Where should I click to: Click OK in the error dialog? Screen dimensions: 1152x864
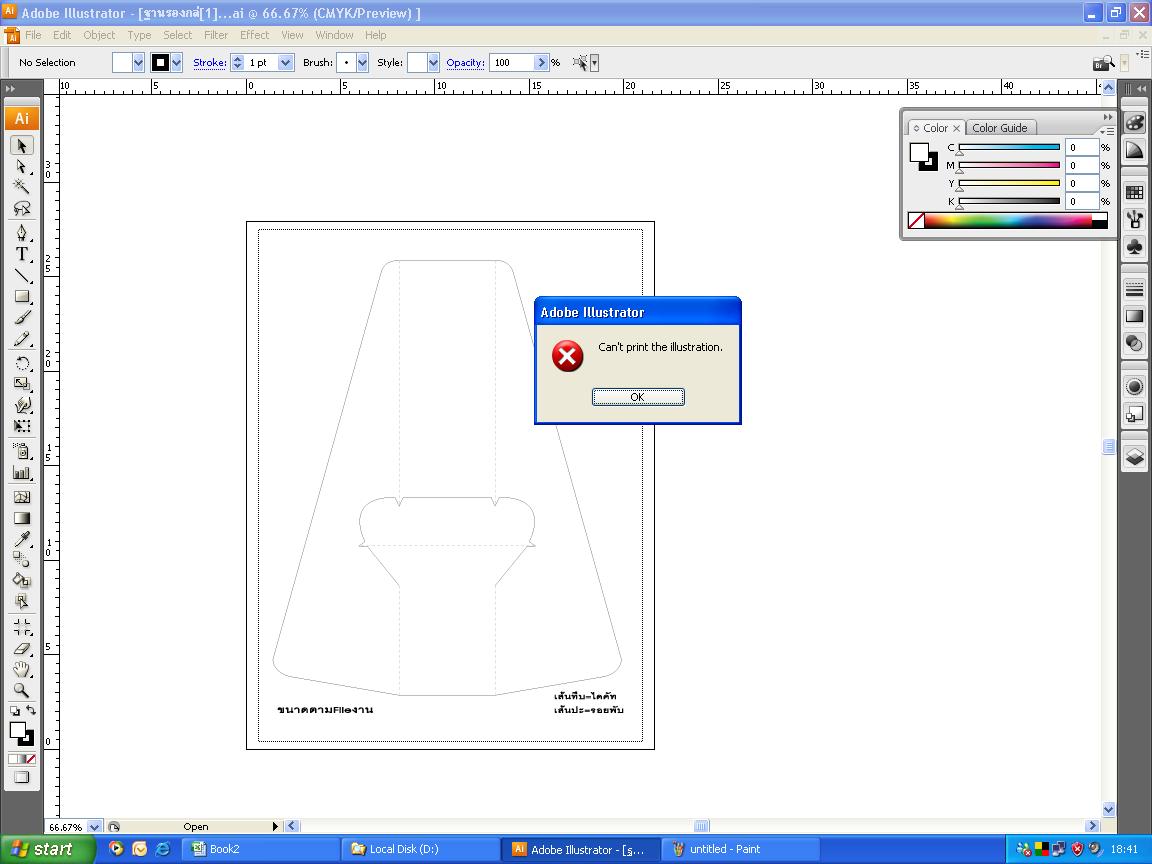tap(638, 397)
